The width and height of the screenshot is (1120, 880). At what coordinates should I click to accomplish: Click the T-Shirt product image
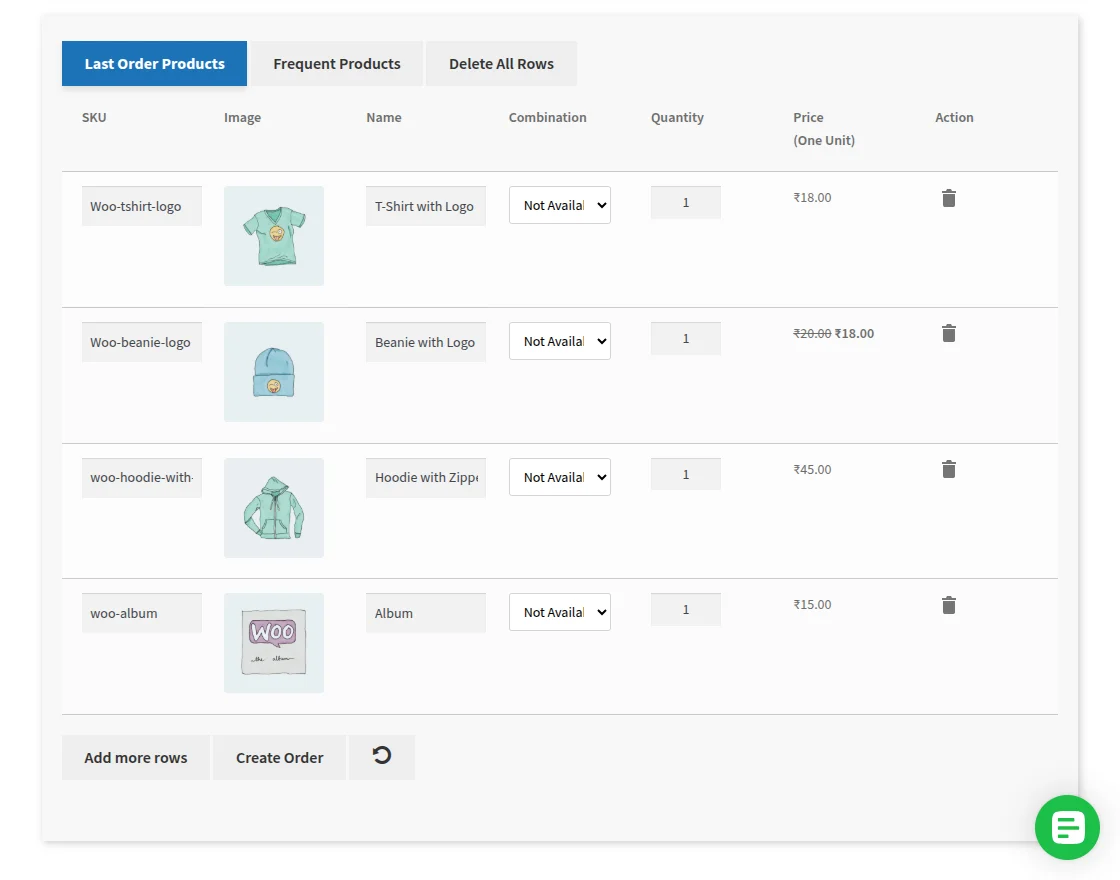coord(273,235)
